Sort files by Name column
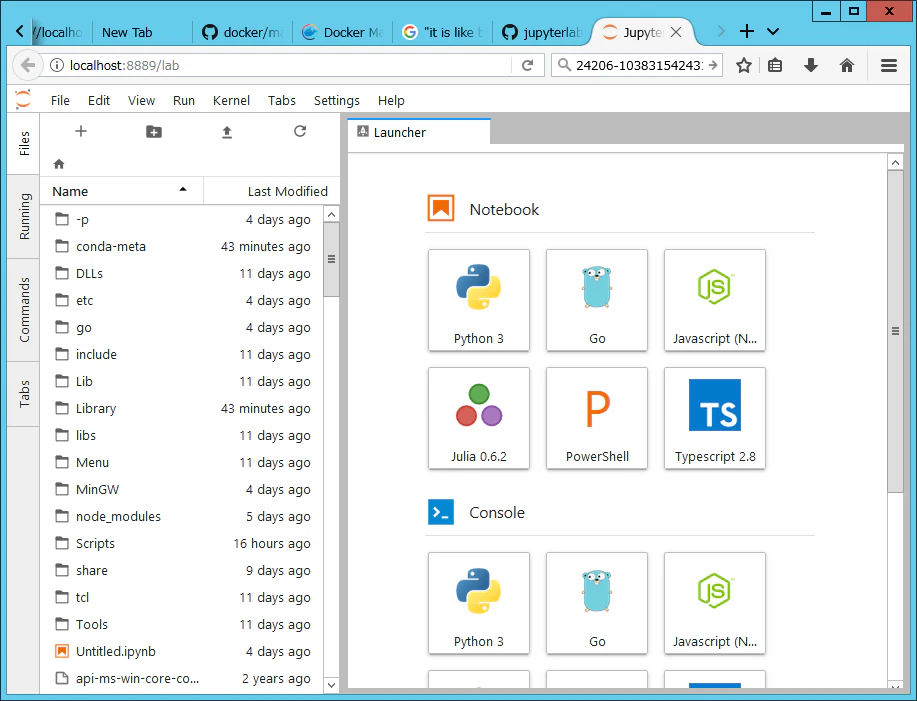 point(121,191)
